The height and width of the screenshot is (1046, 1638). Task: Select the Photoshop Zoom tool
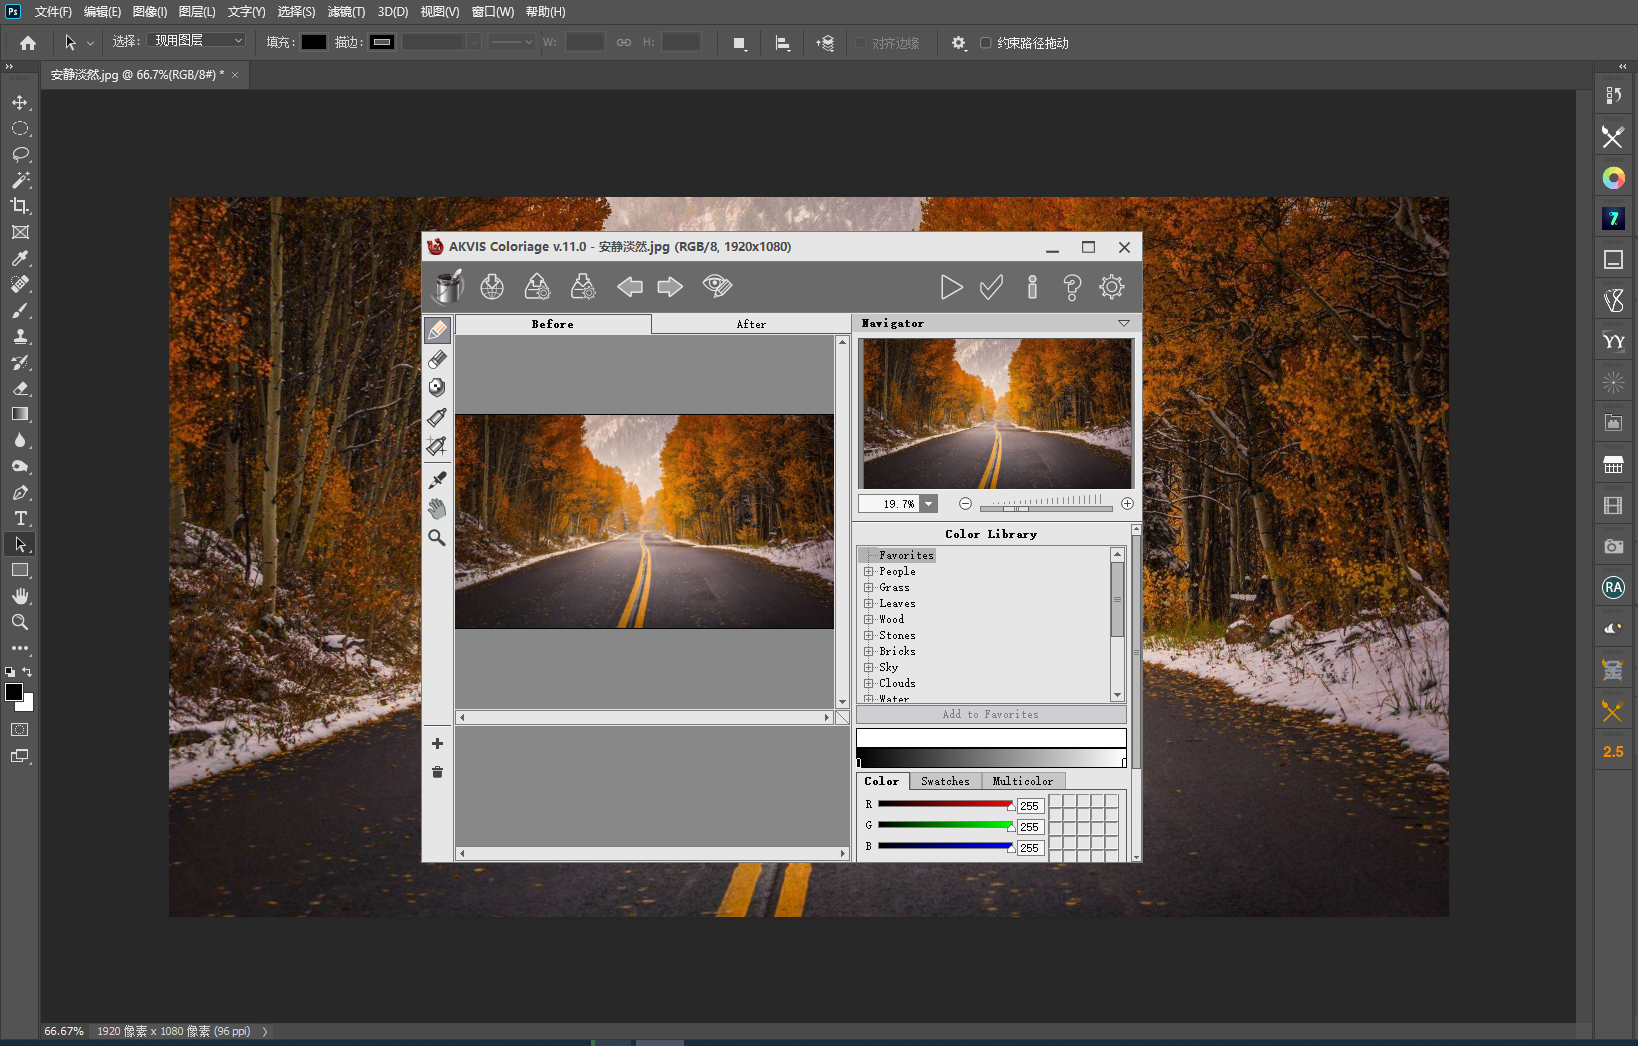point(20,622)
